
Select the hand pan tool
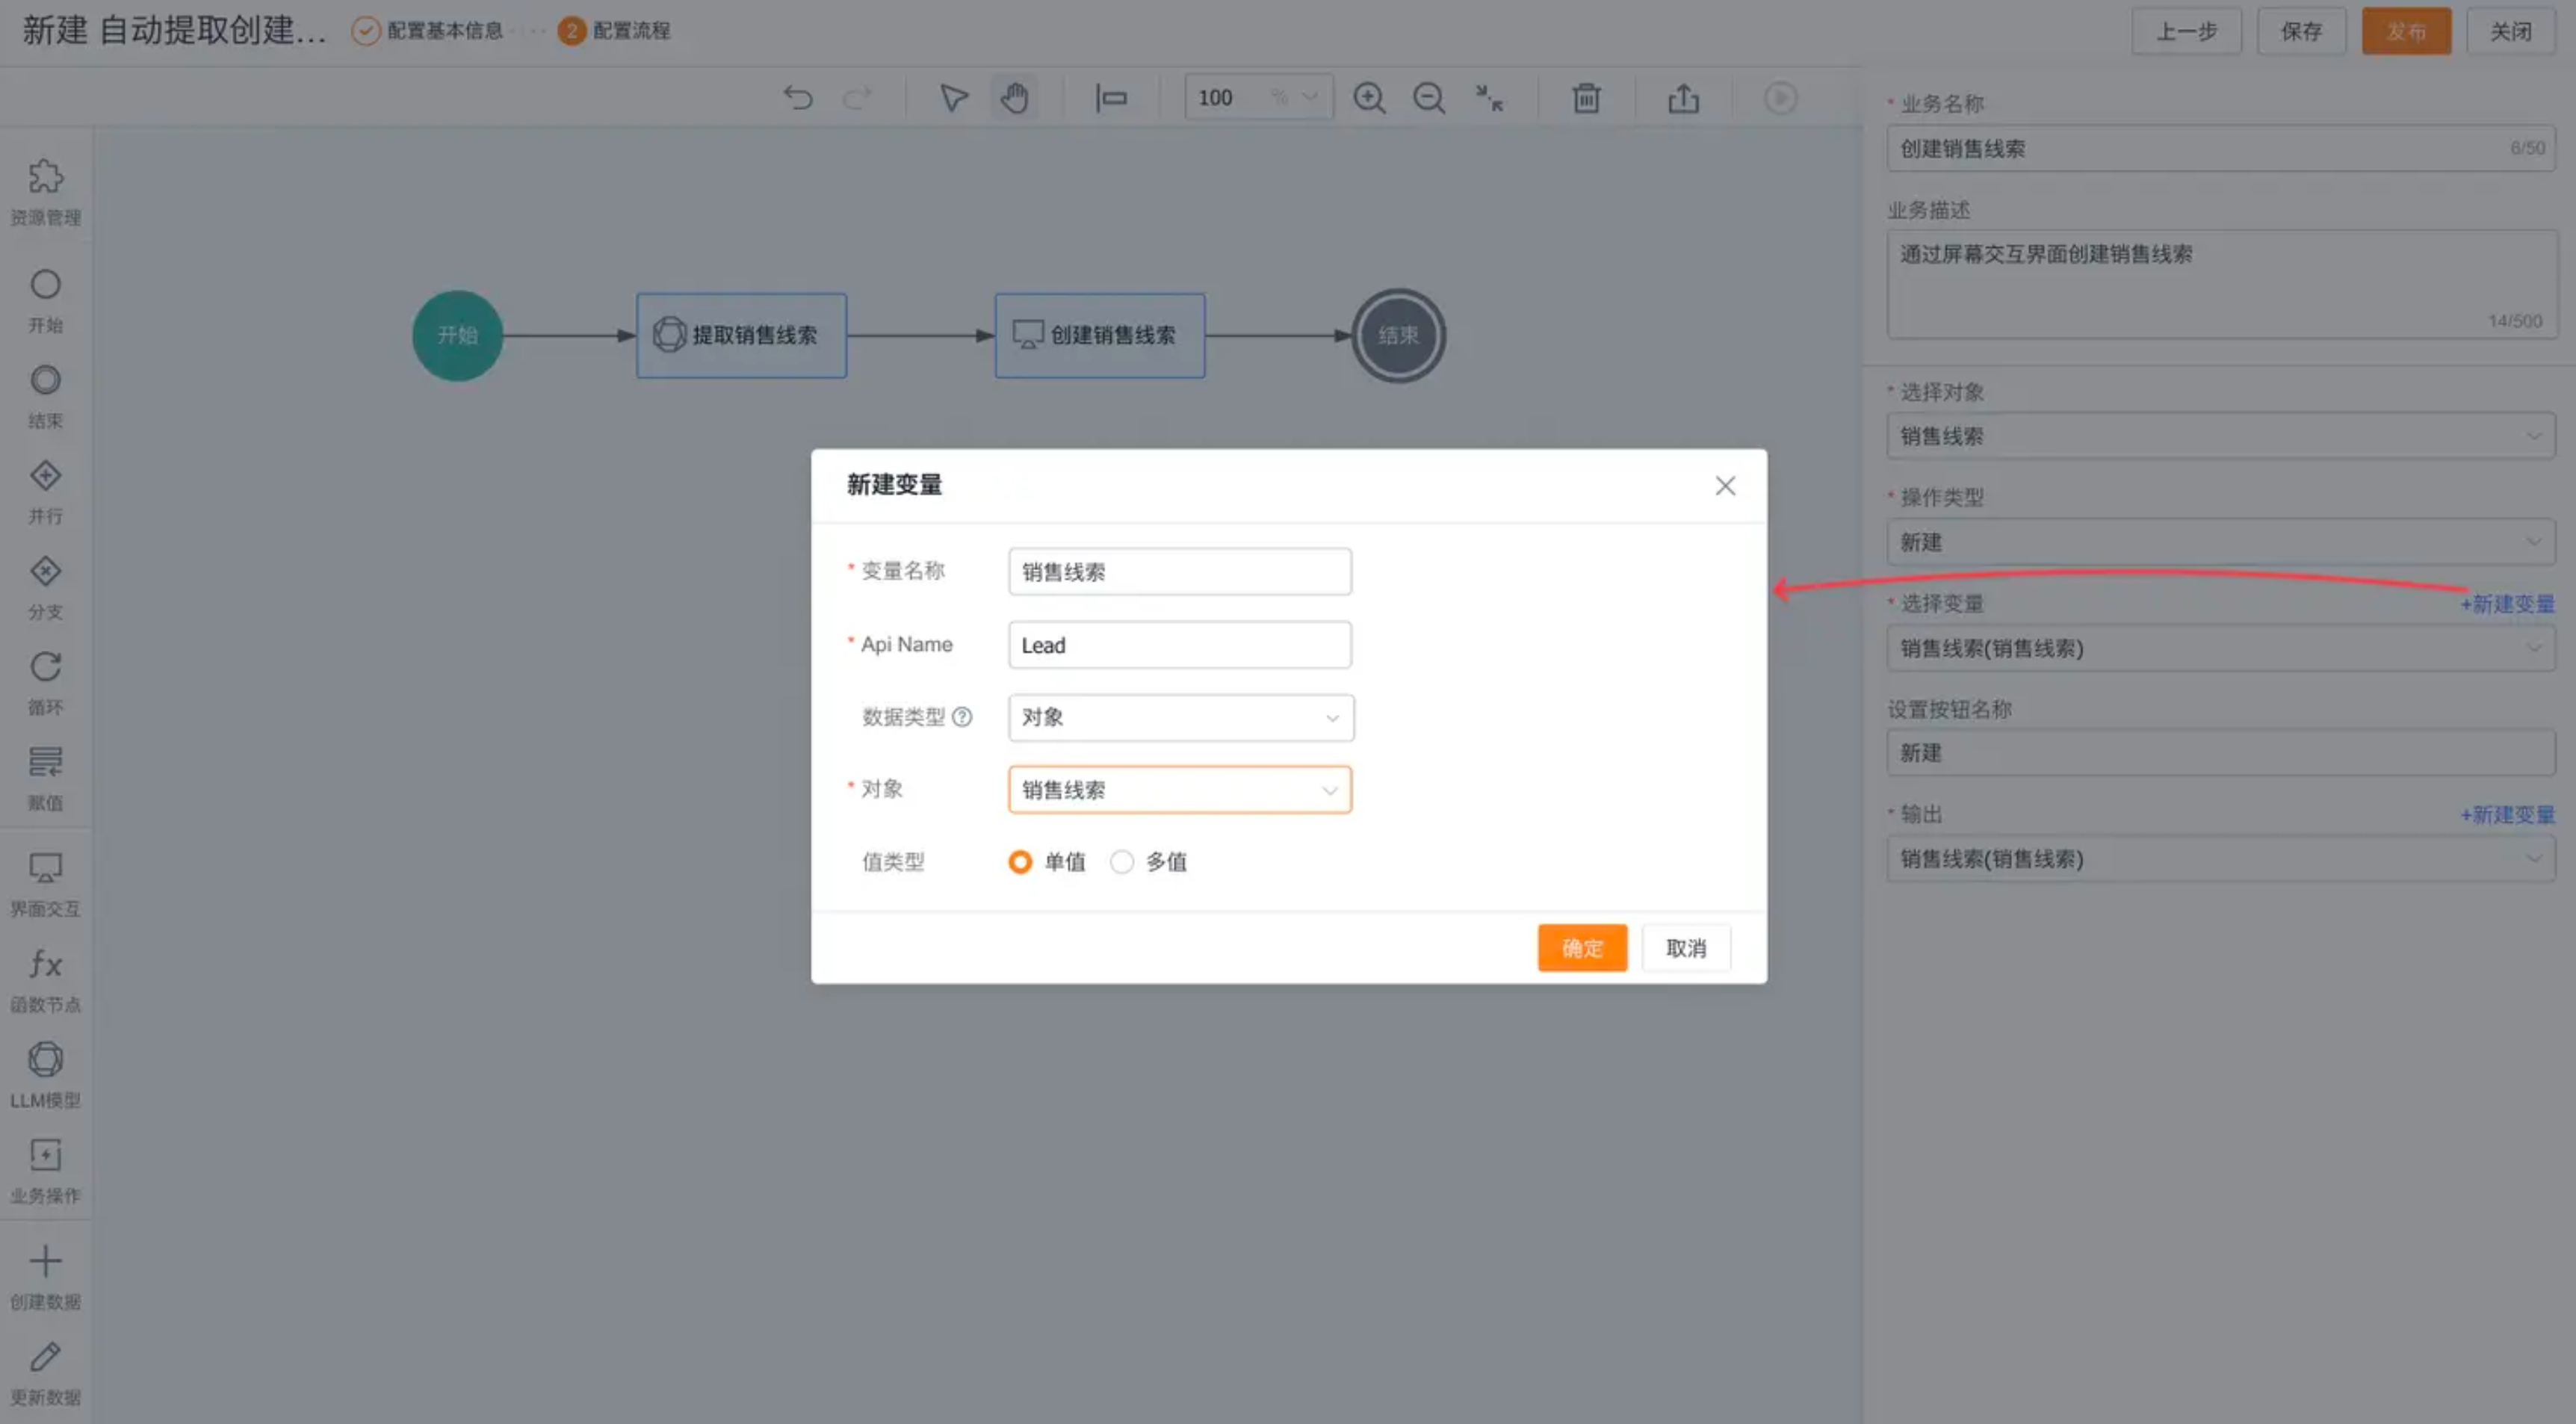coord(1015,98)
